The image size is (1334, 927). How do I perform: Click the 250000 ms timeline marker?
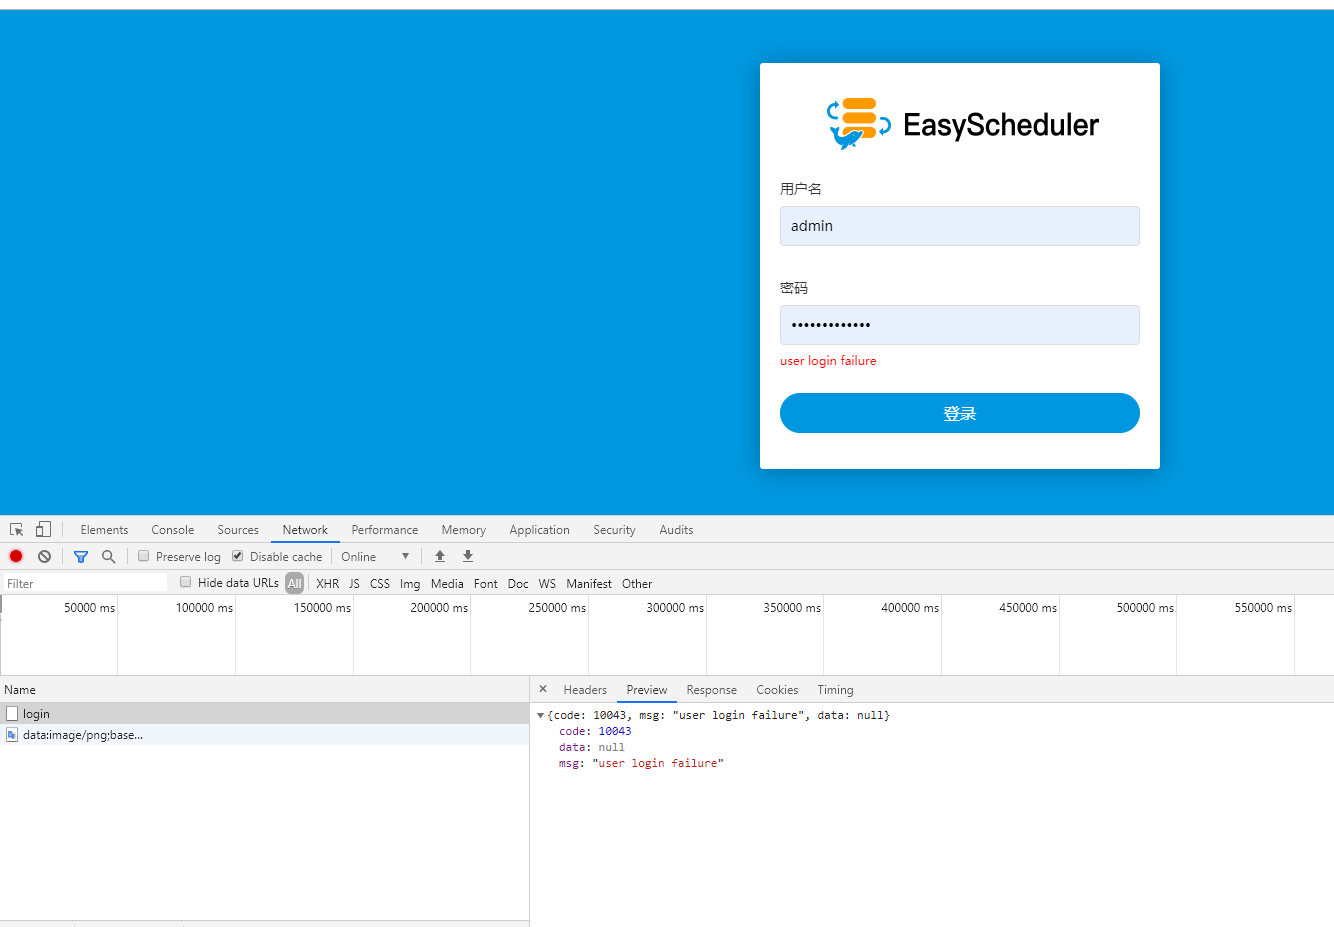point(557,608)
